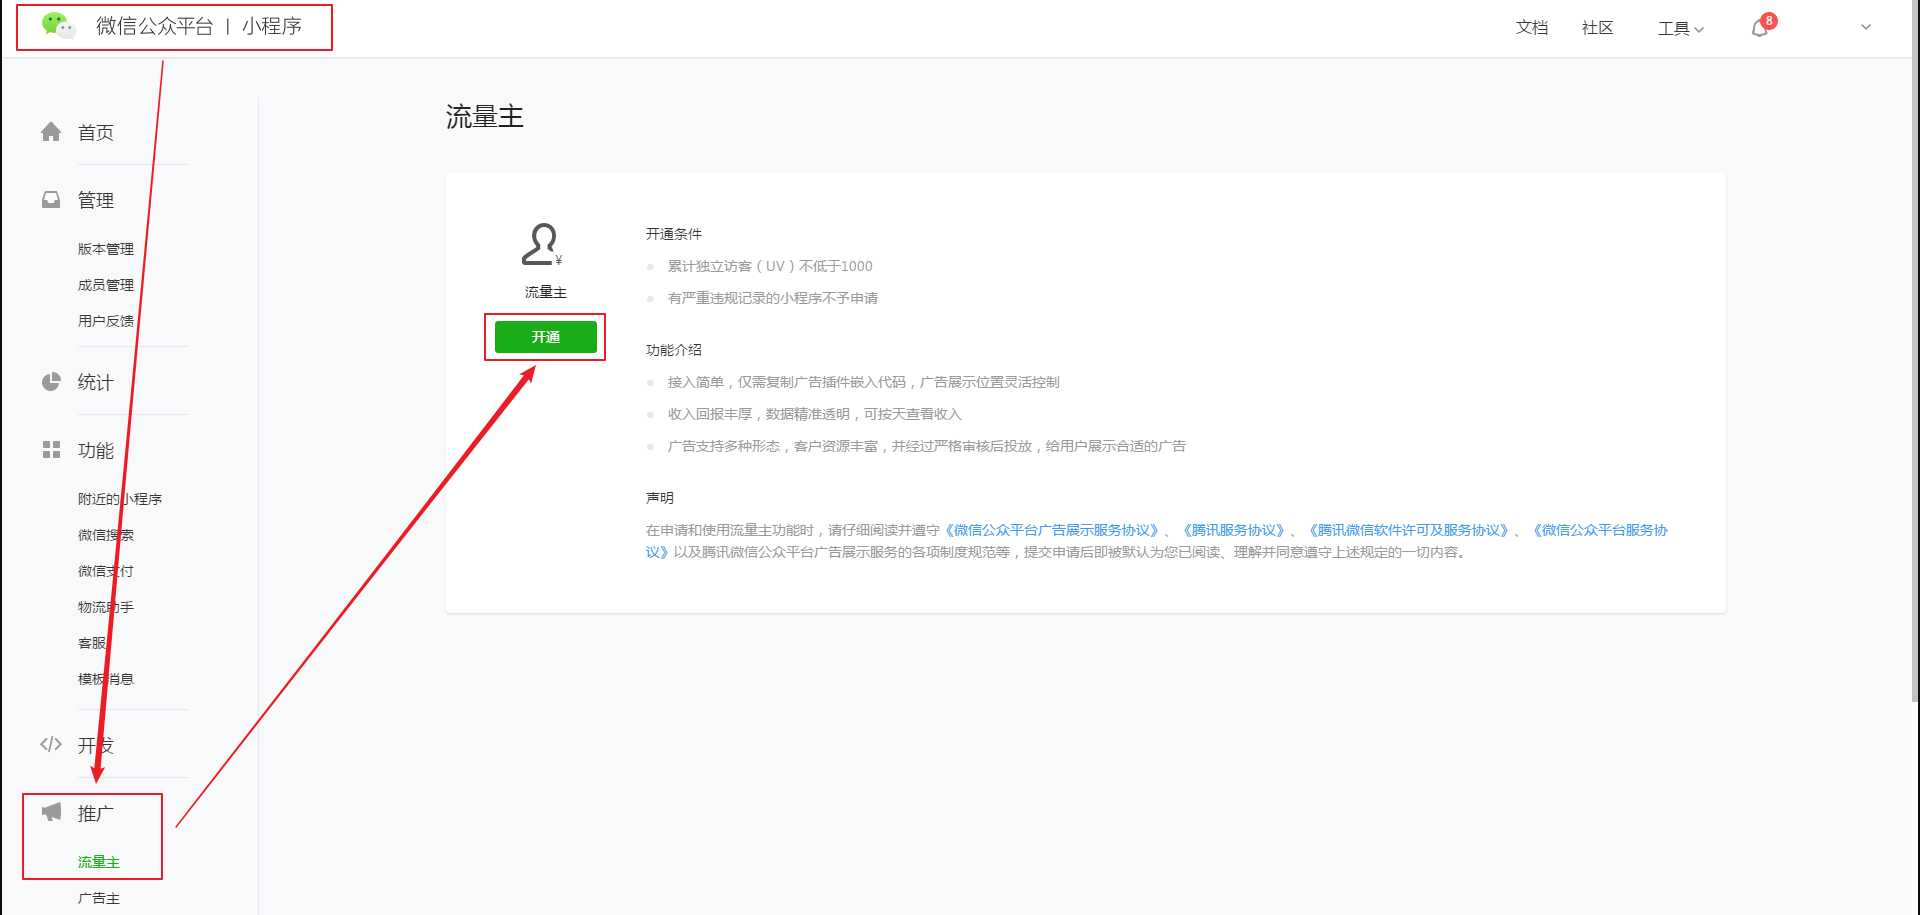Viewport: 1920px width, 915px height.
Task: Open 《微信公众平台广告展示服务协议》 link
Action: coord(1052,530)
